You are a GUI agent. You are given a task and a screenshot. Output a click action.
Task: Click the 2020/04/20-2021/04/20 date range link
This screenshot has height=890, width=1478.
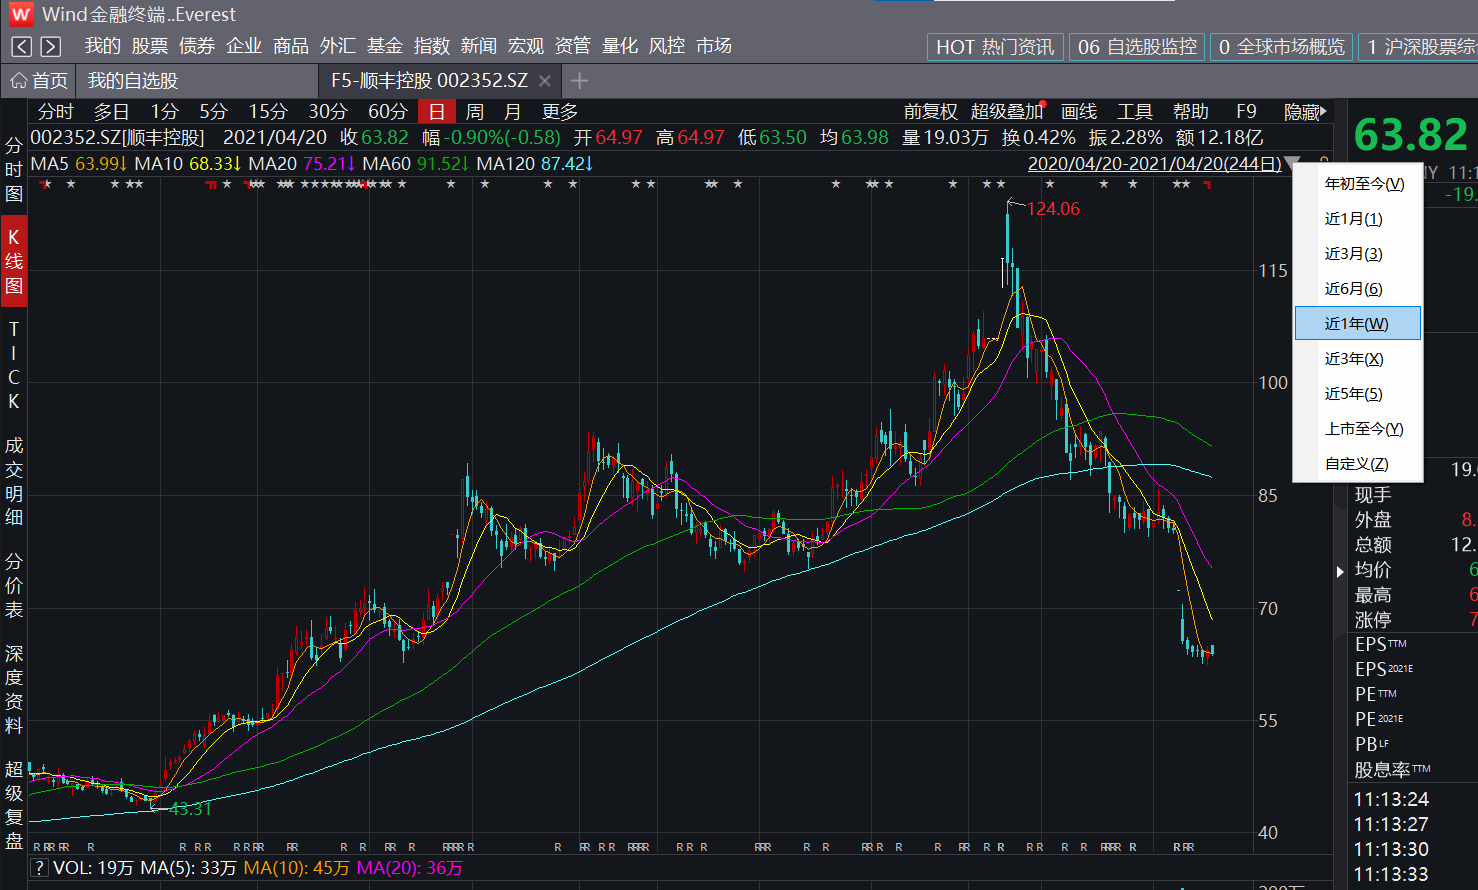(x=1155, y=163)
